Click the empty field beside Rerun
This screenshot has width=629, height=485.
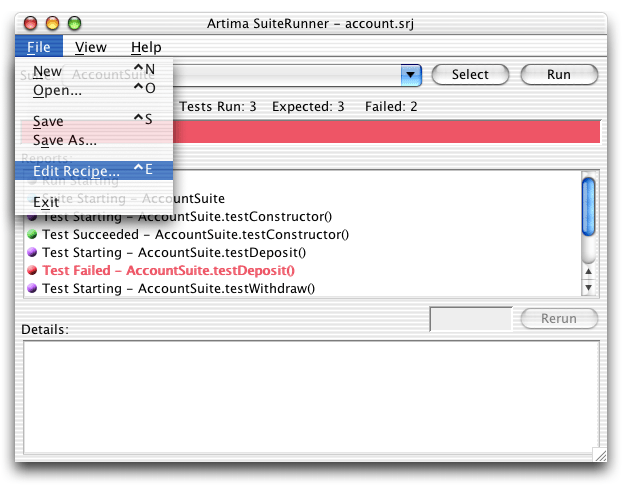point(471,319)
